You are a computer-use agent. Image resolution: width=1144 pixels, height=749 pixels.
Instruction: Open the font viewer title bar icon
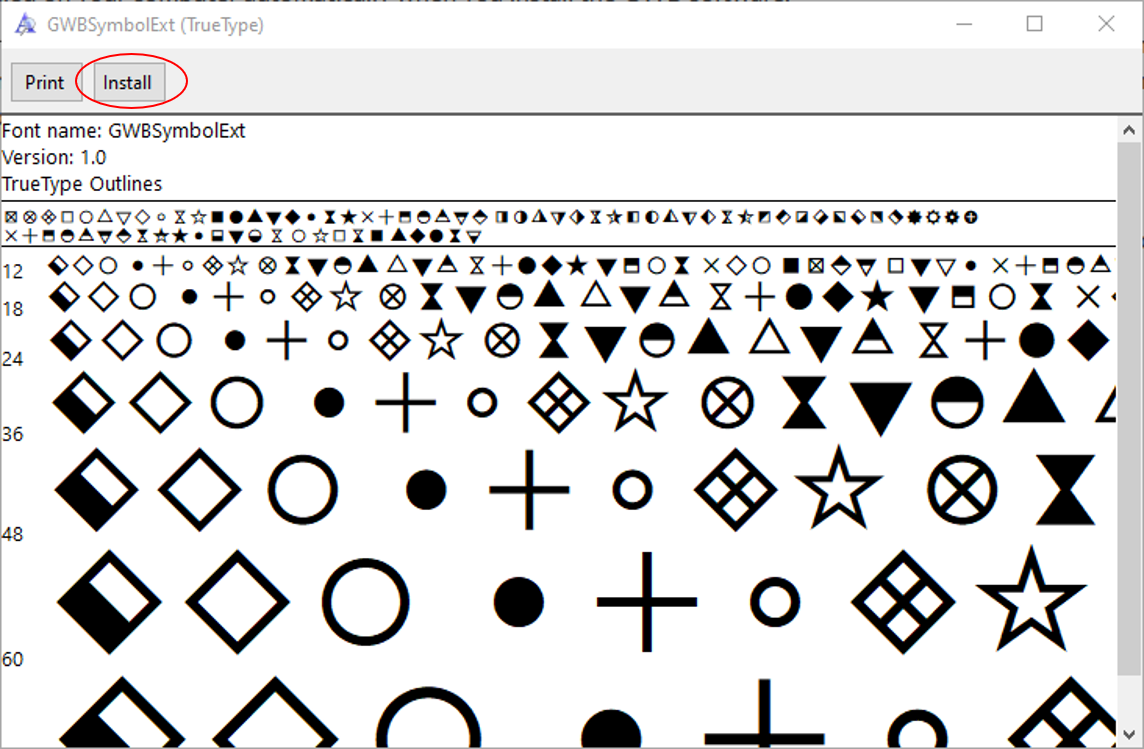[x=26, y=26]
